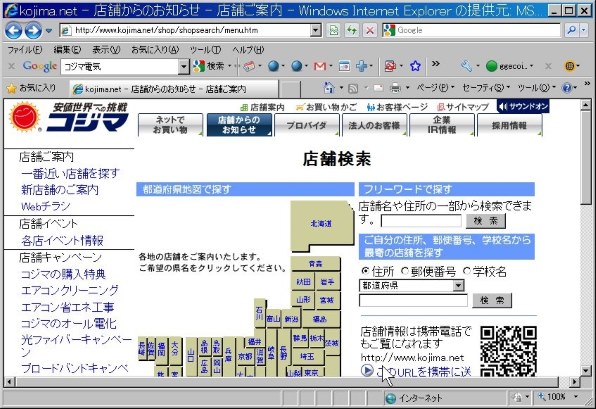The width and height of the screenshot is (596, 409).
Task: Open the 都道府県 dropdown list
Action: (x=459, y=285)
